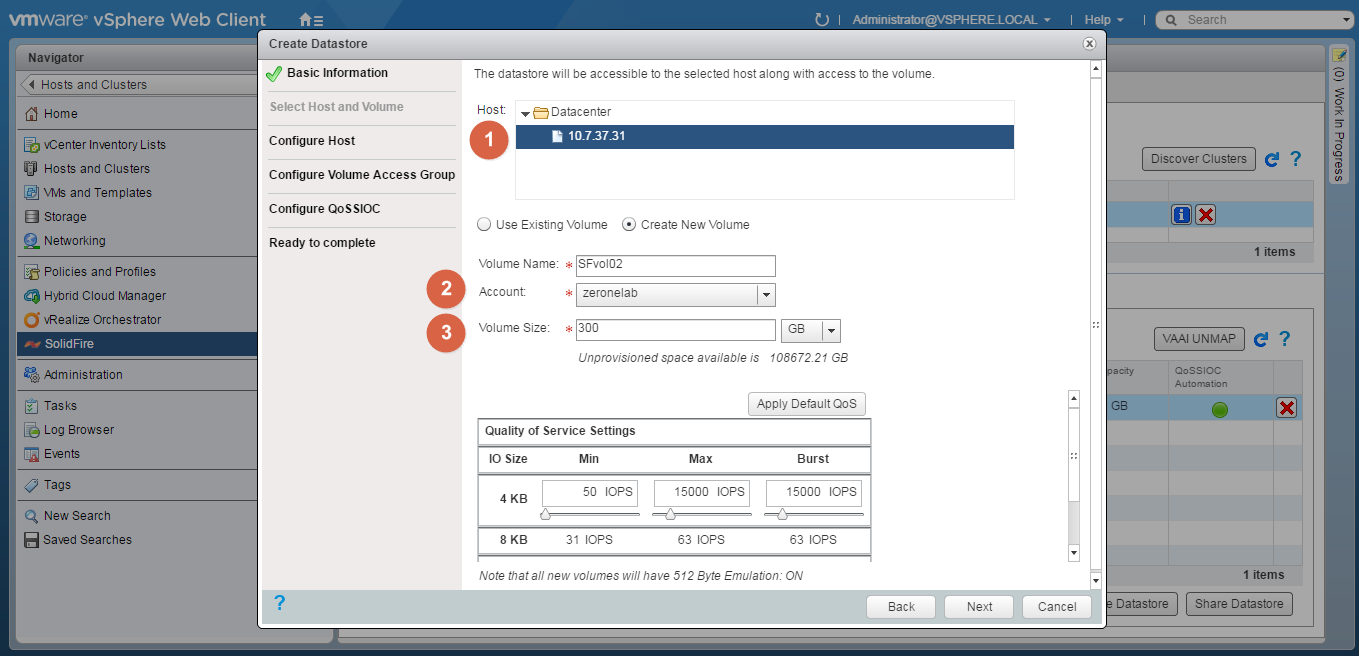The width and height of the screenshot is (1359, 656).
Task: Click the Max IOPS slider handle
Action: [x=670, y=515]
